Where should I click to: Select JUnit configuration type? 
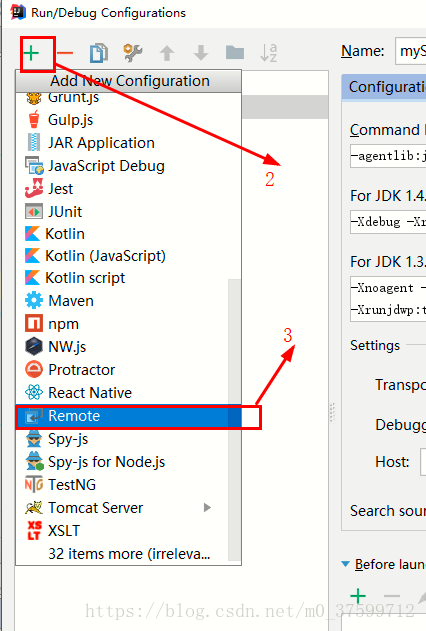click(x=128, y=212)
